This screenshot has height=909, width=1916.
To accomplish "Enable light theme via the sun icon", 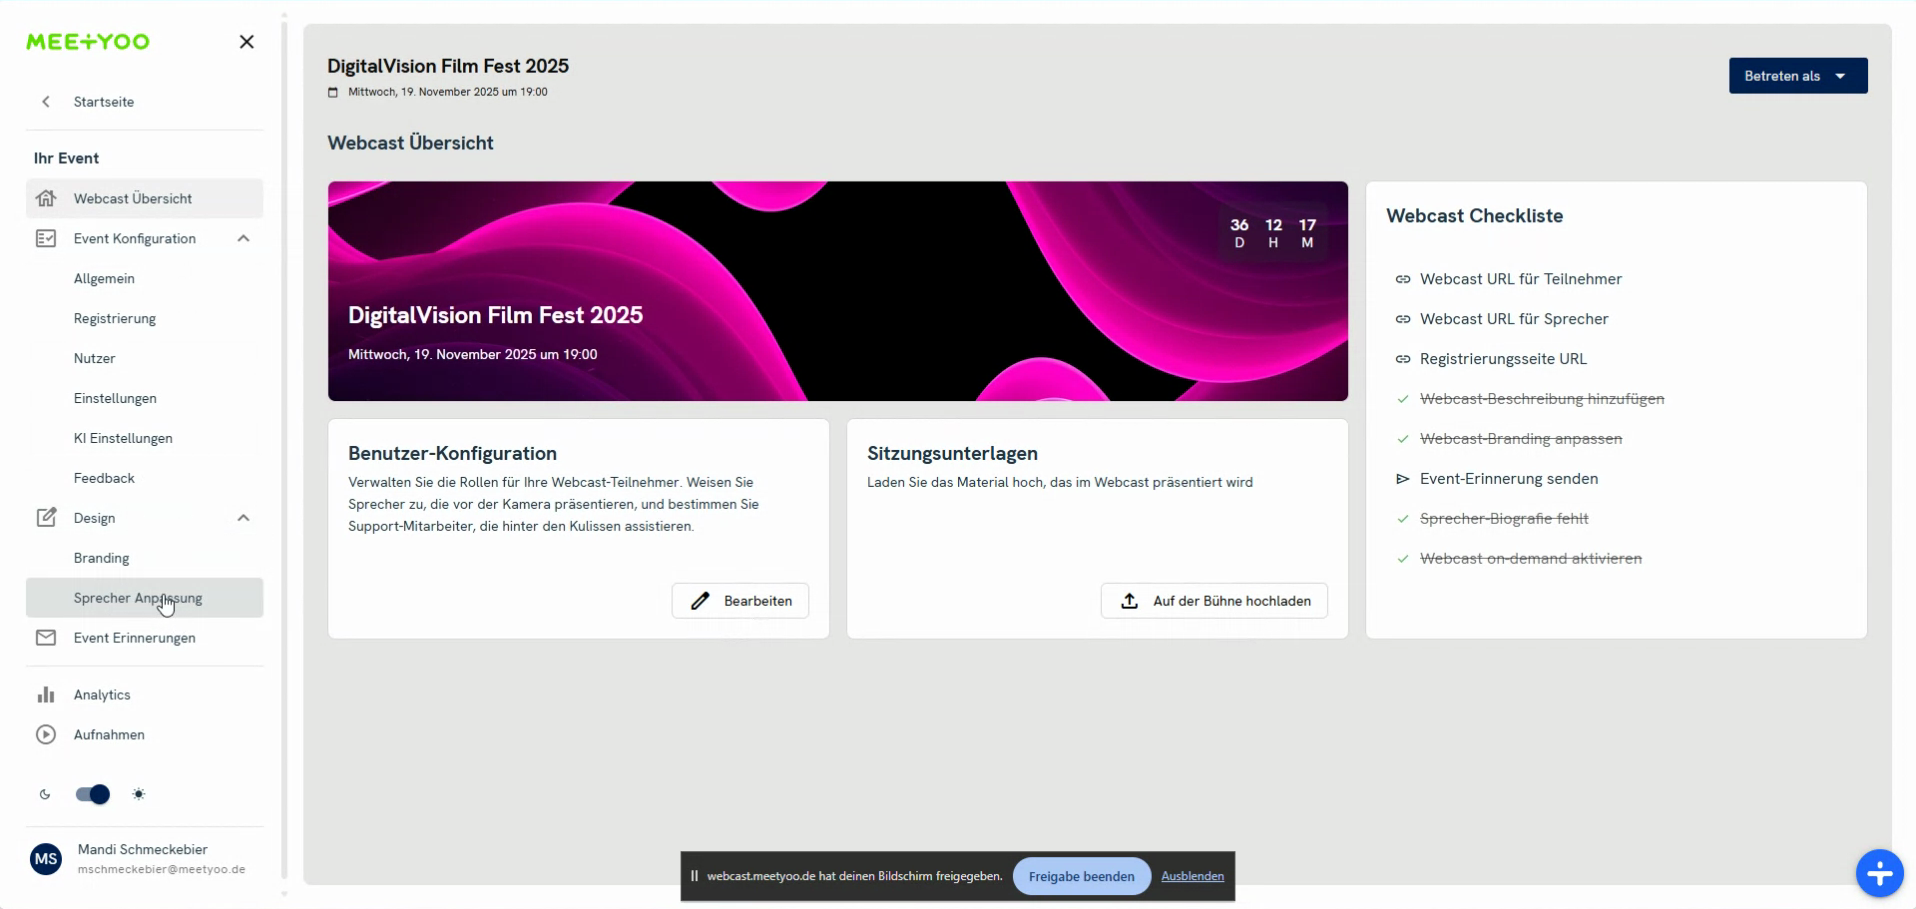I will coord(139,794).
